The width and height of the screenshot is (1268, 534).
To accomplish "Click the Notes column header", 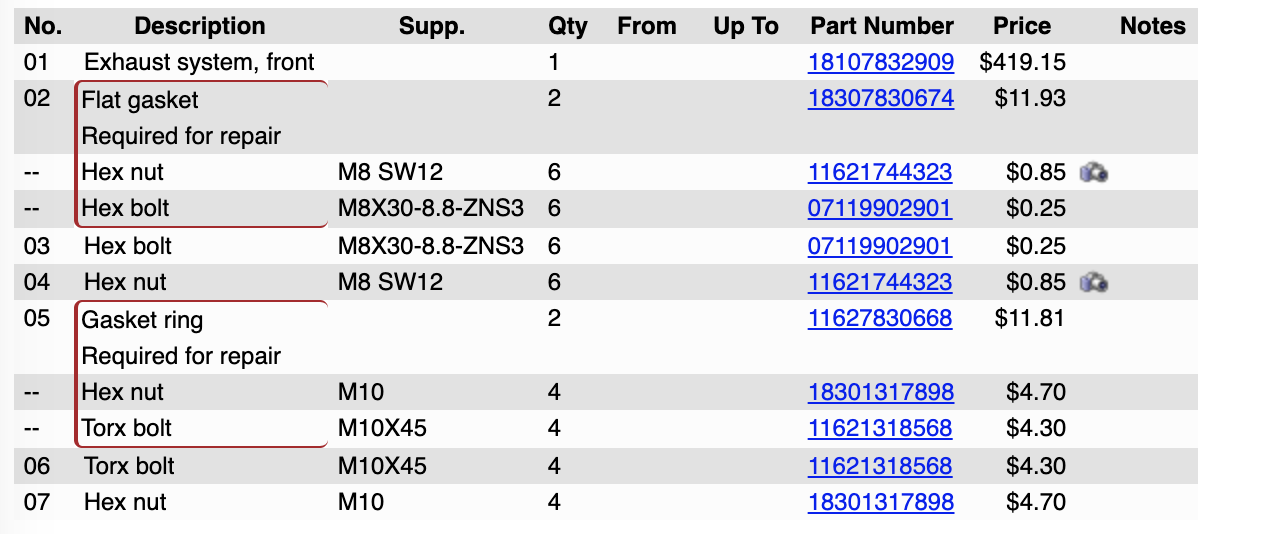I will [x=1152, y=26].
